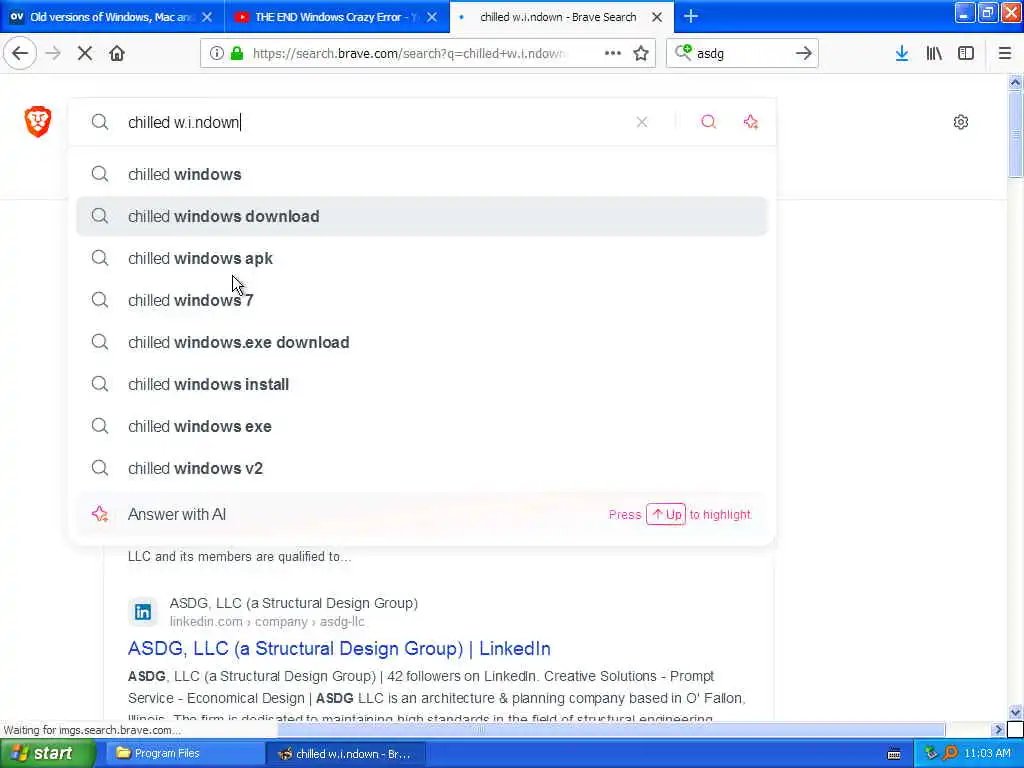The height and width of the screenshot is (768, 1024).
Task: Open page actions three-dot menu
Action: pos(613,54)
